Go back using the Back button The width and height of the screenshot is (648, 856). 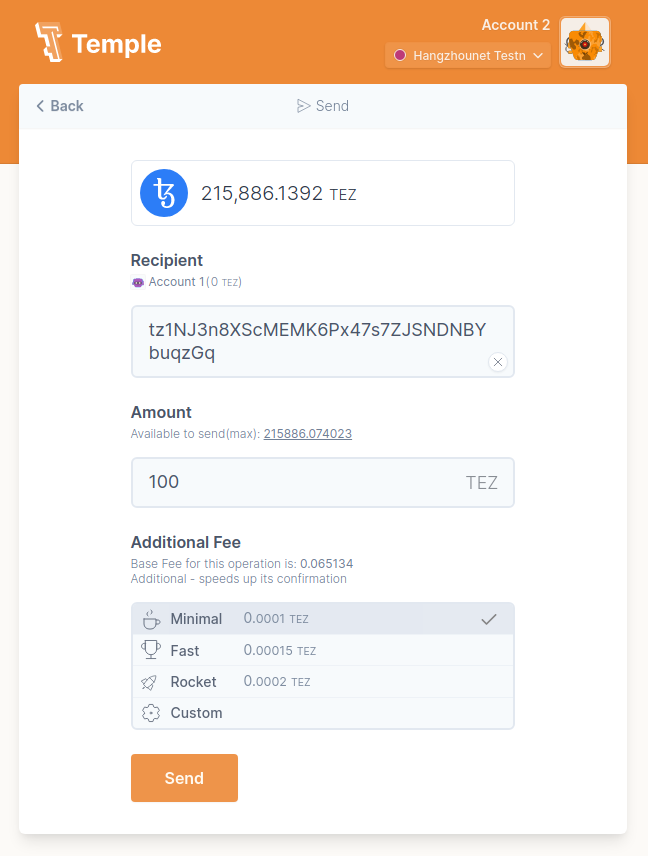click(x=60, y=106)
